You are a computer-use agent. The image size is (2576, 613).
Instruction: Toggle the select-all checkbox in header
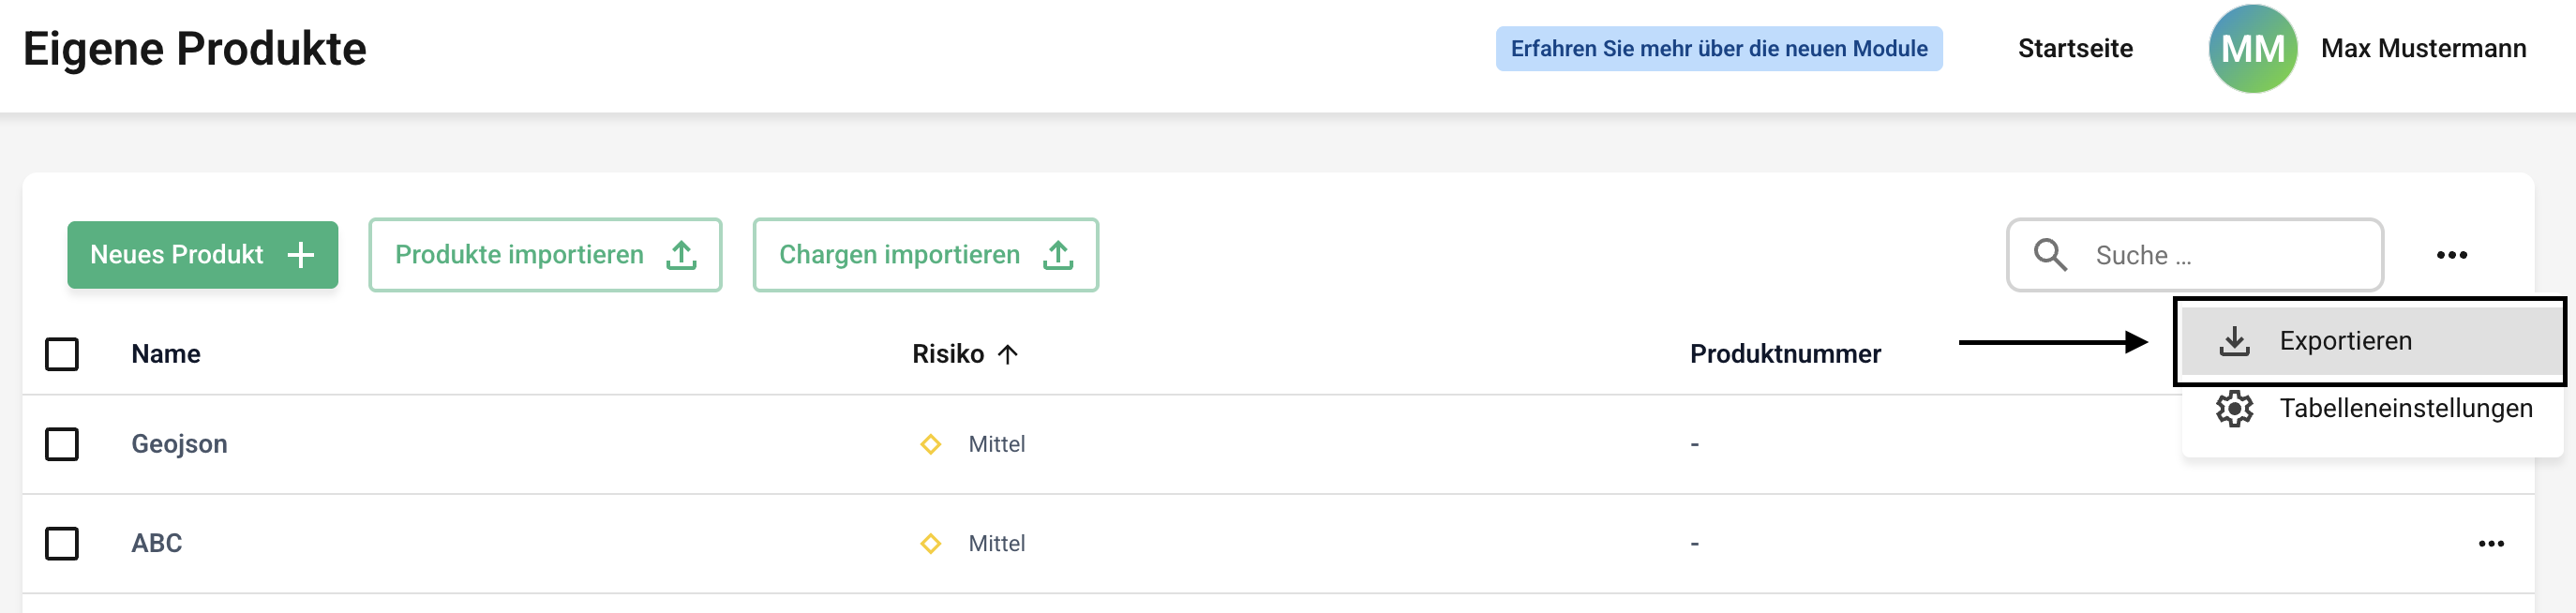(x=62, y=354)
